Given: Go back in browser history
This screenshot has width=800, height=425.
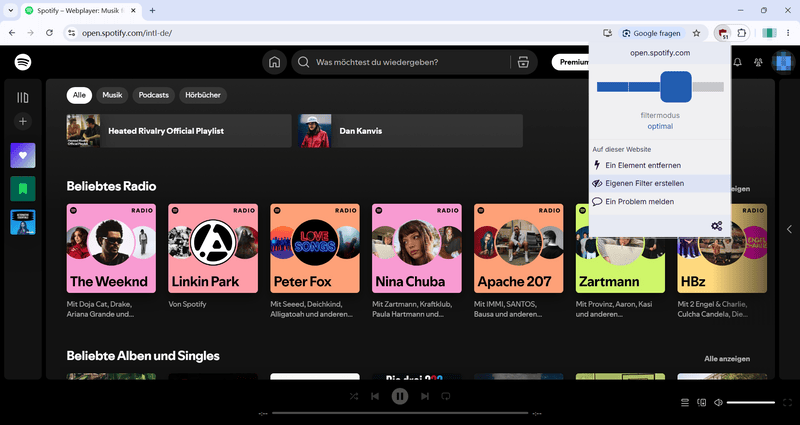Looking at the screenshot, I should pos(12,33).
